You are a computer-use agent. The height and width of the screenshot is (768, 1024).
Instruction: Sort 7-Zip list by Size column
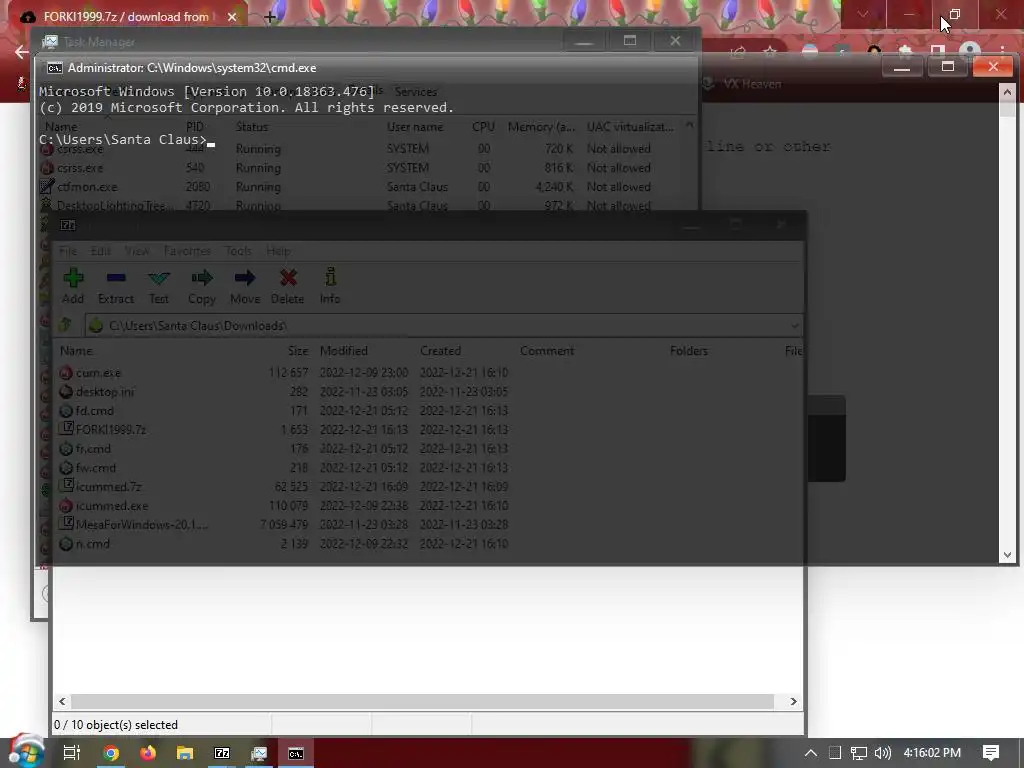pyautogui.click(x=298, y=351)
